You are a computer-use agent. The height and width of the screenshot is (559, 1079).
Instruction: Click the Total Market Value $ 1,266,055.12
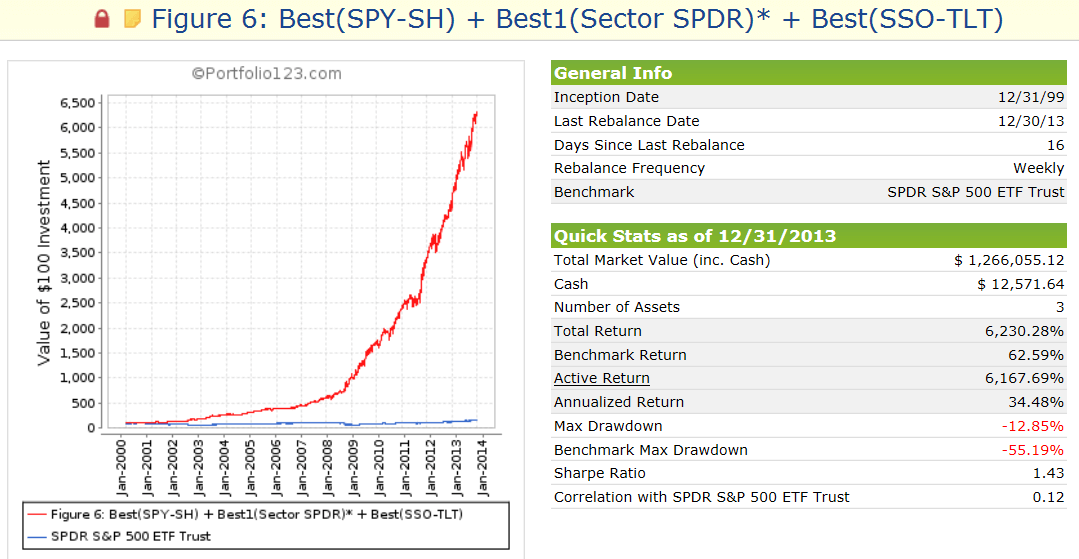(x=1009, y=260)
